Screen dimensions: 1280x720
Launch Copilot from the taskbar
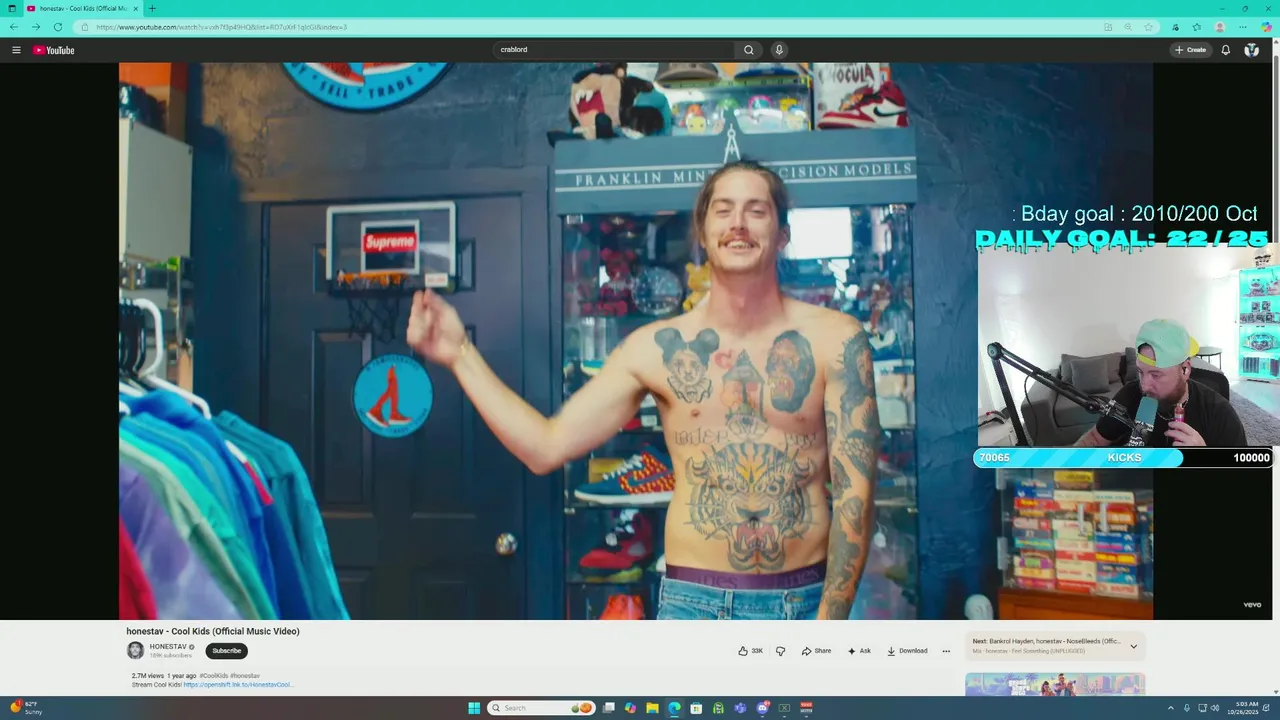click(630, 708)
